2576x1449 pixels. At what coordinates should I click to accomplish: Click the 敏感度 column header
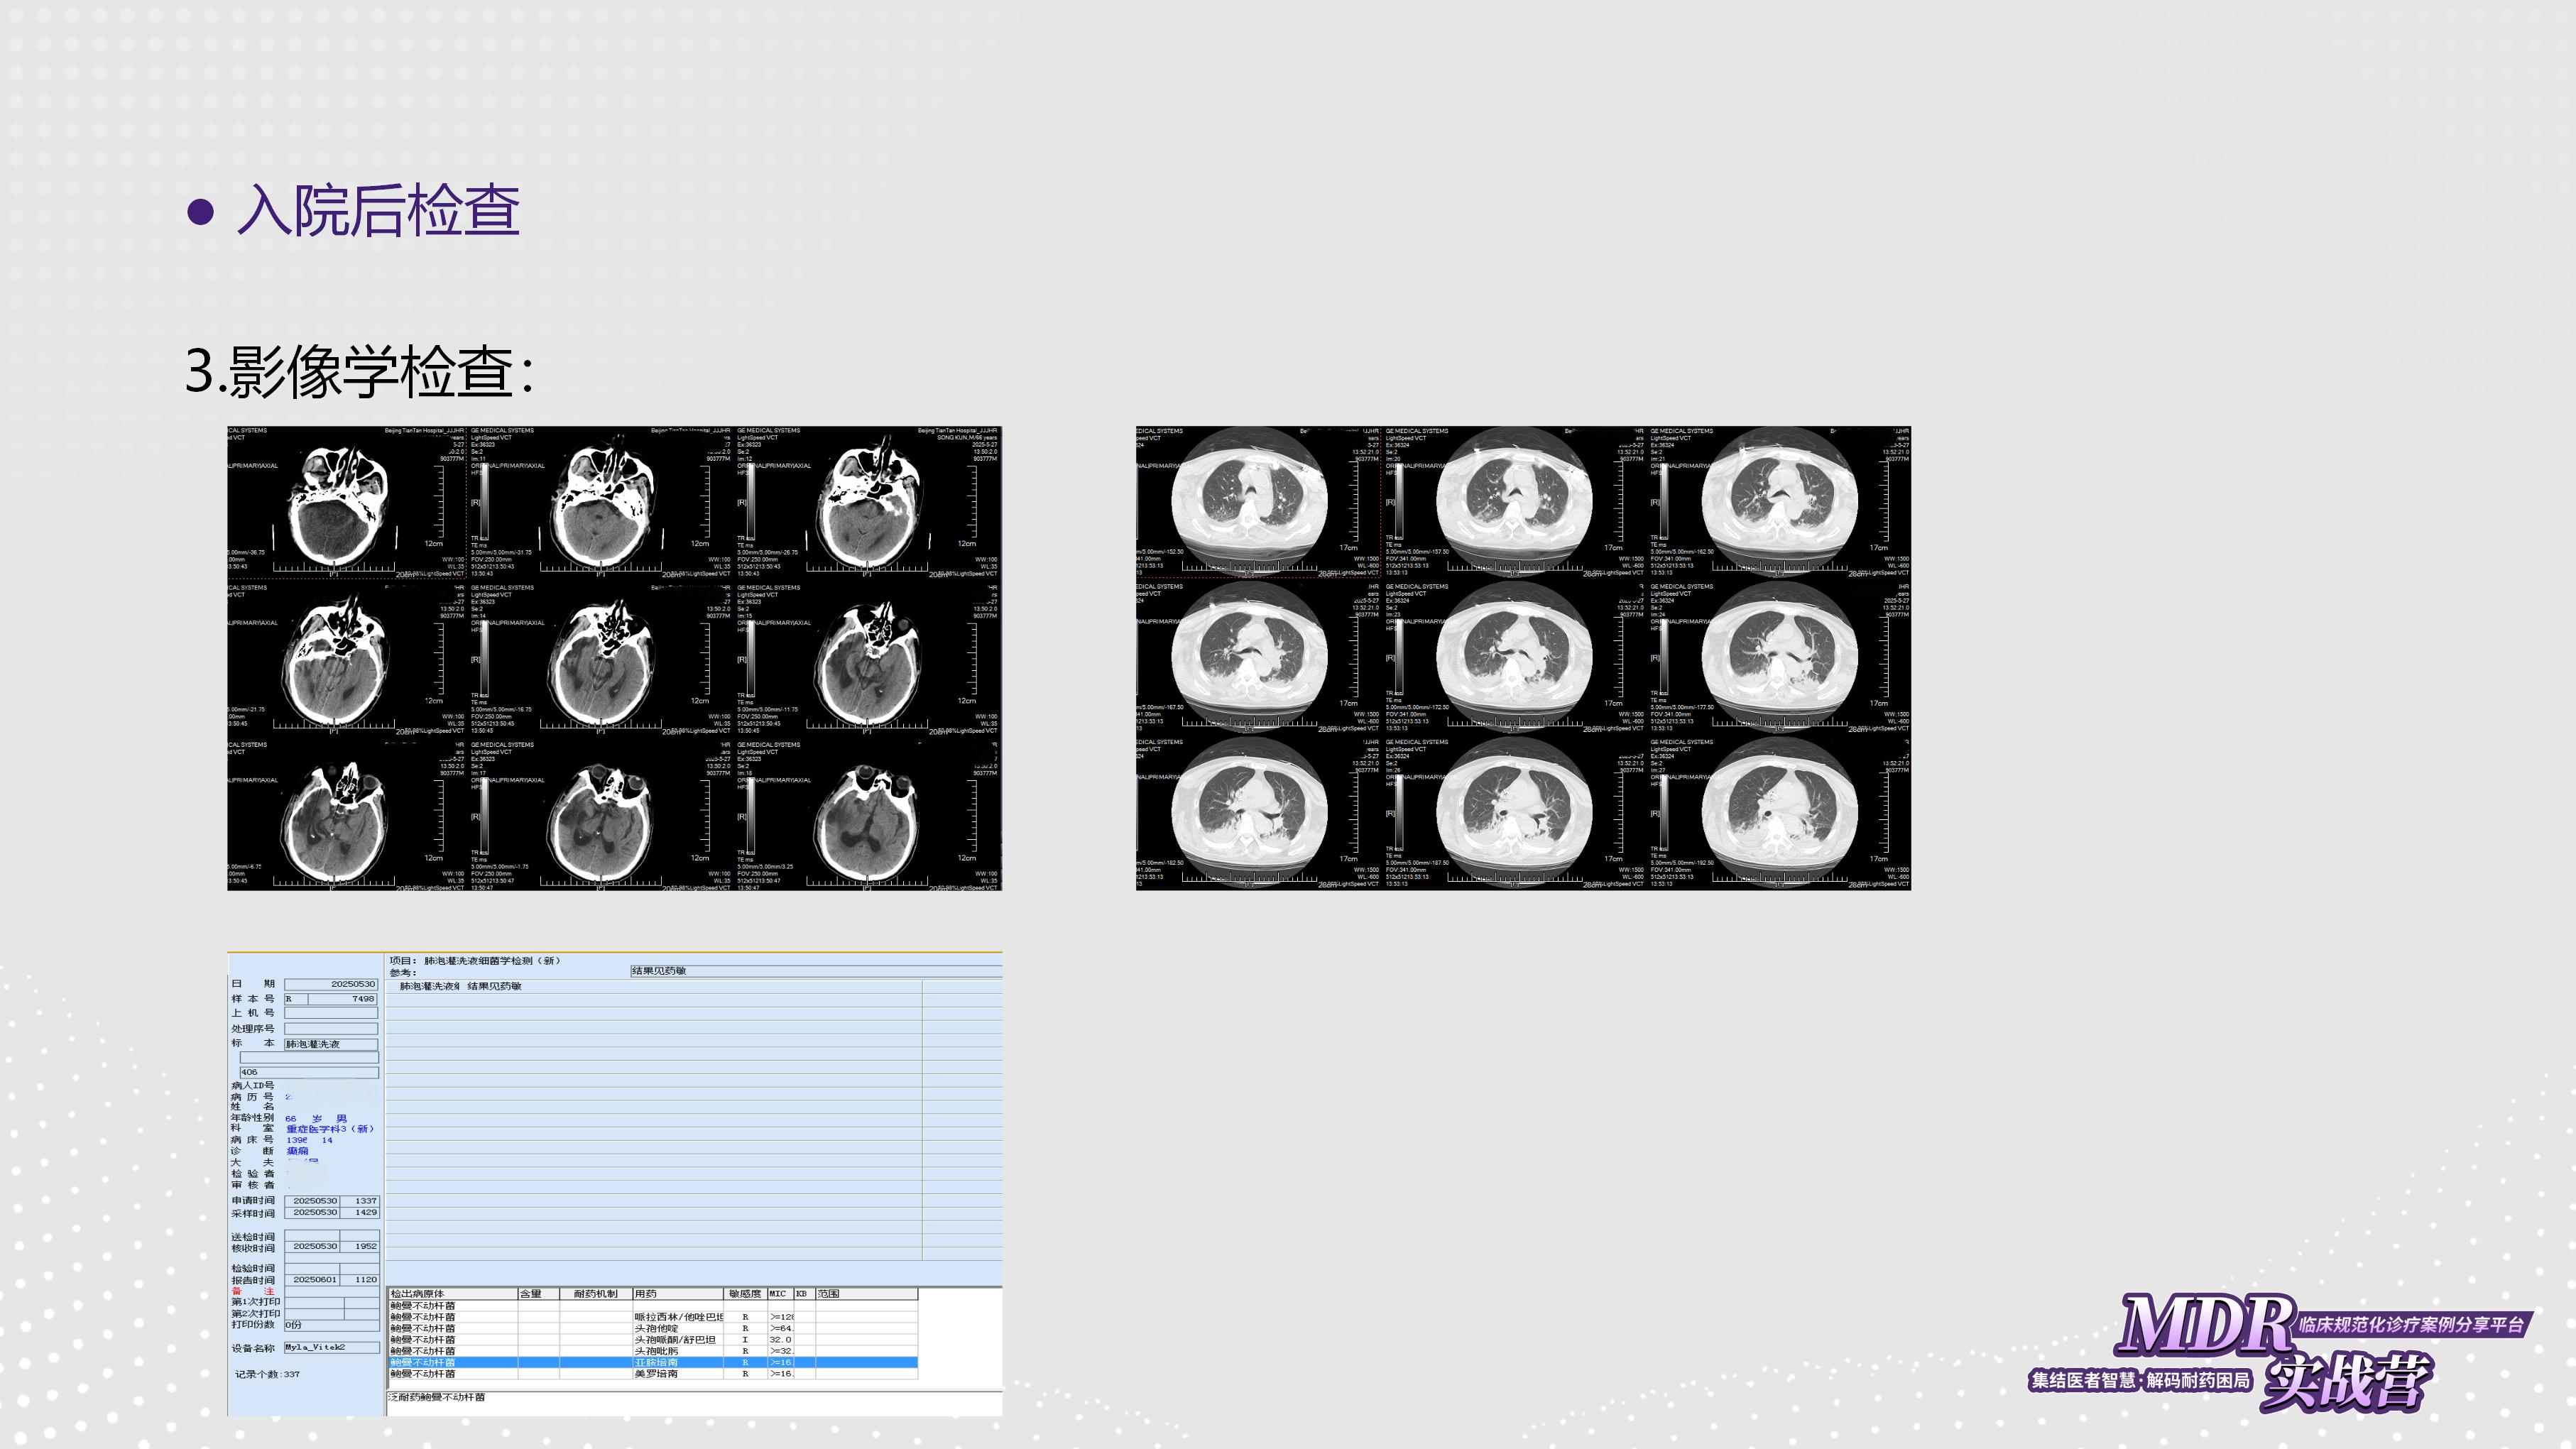click(745, 1294)
